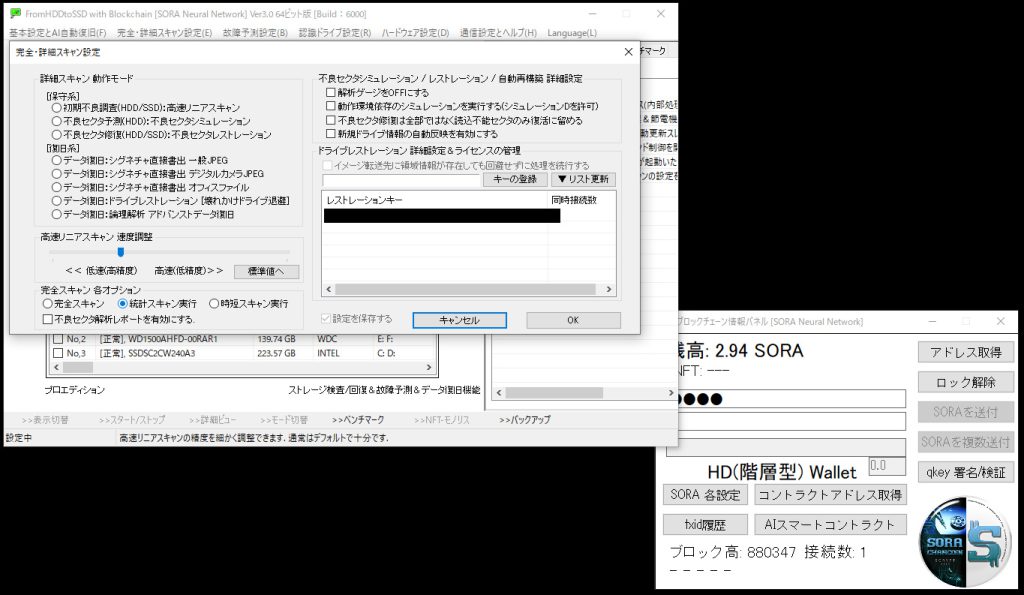Screen dimensions: 1024x595
Task: Click the 2.94 SORA balance text
Action: (x=759, y=351)
